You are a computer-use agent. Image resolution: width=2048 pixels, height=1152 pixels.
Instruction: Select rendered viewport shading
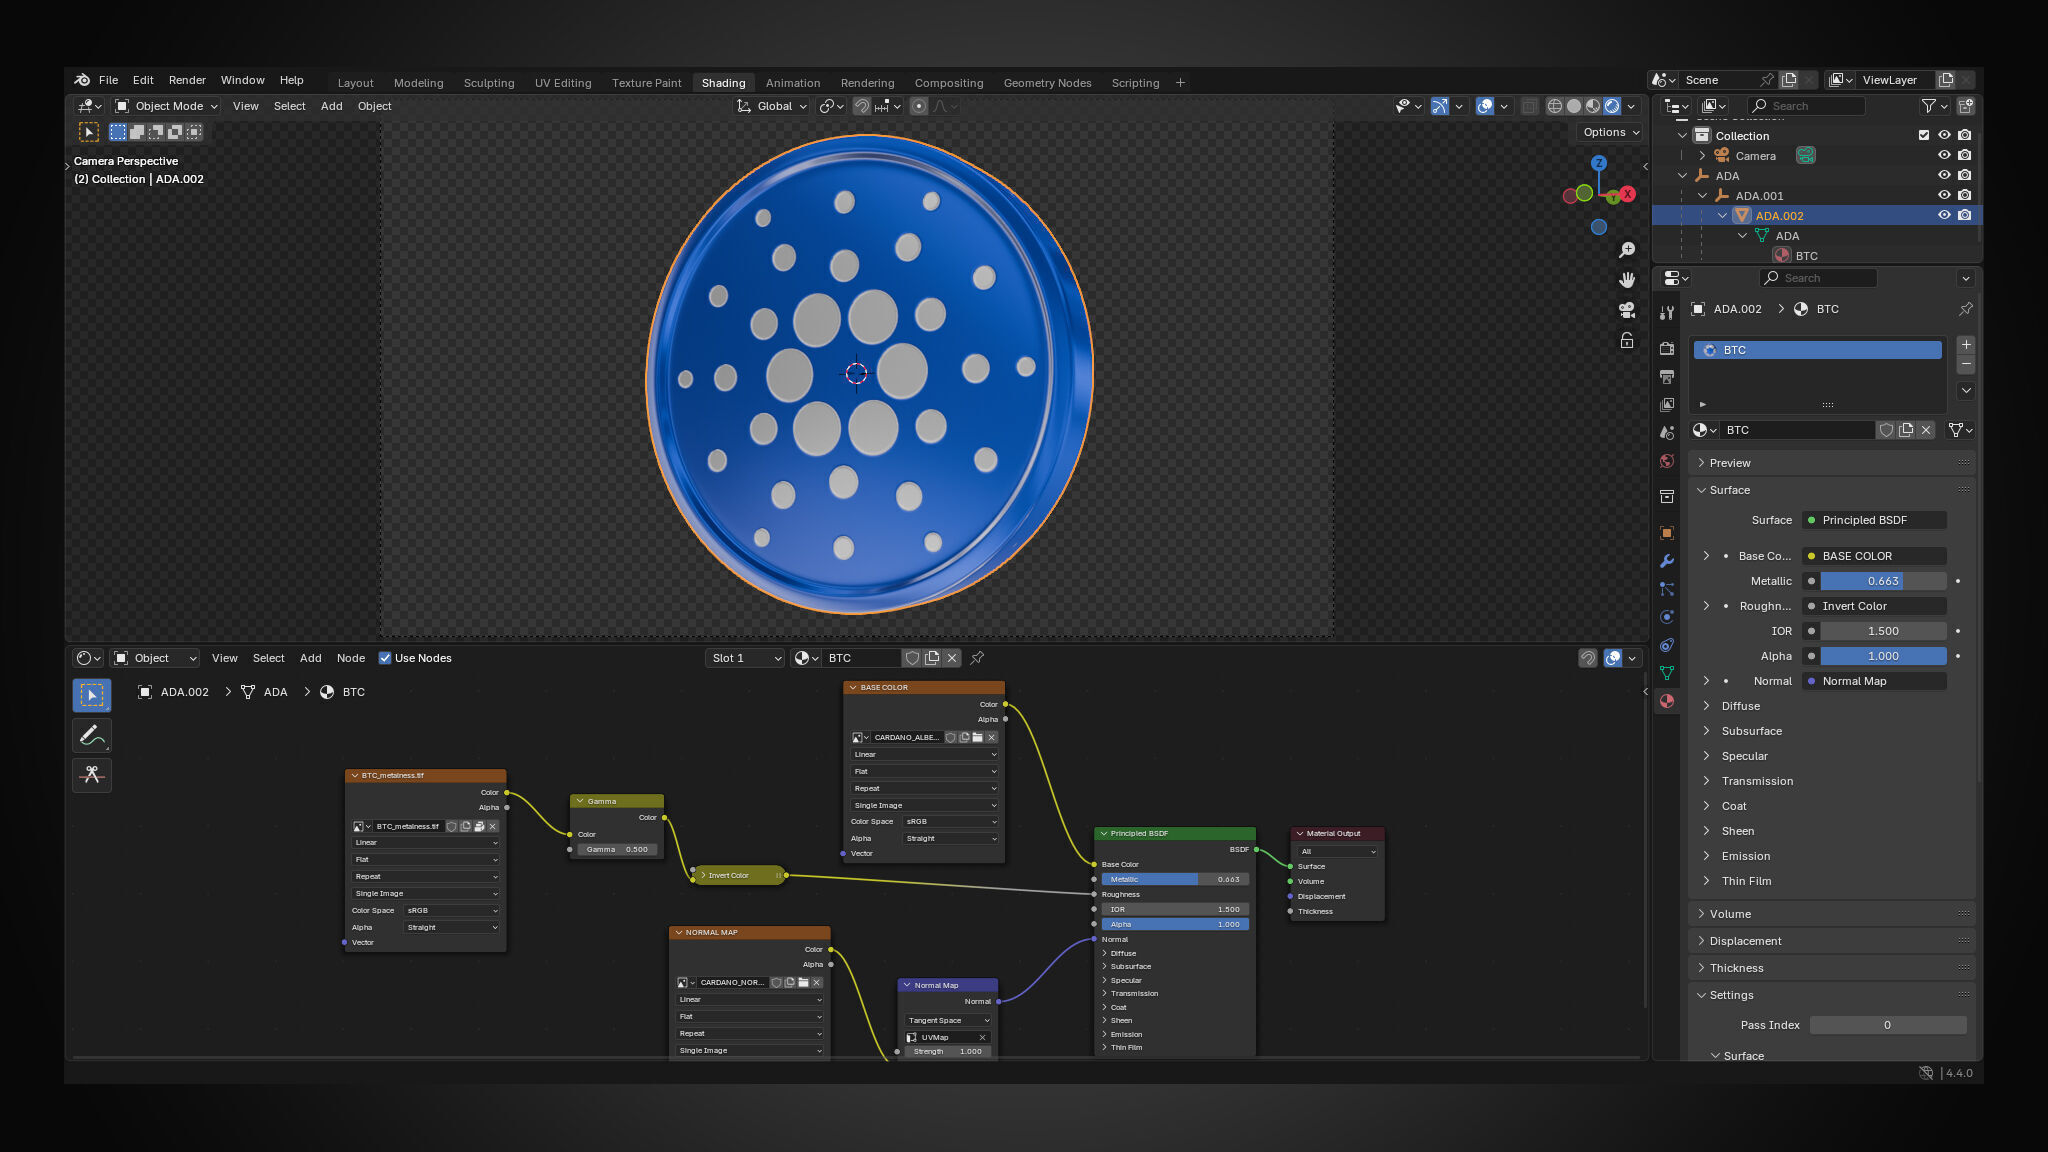click(x=1612, y=106)
